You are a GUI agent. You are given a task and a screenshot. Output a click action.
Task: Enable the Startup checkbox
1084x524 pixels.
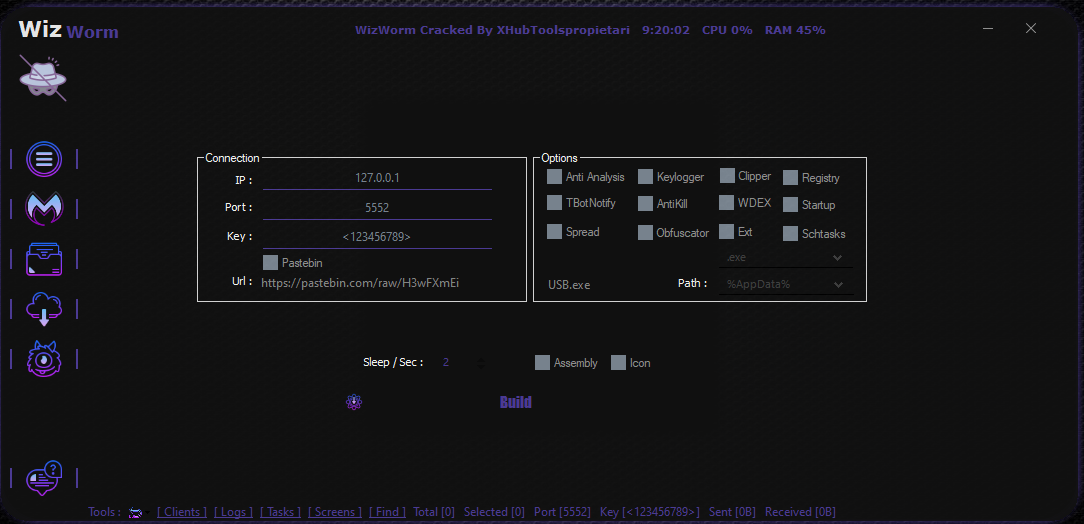point(790,205)
